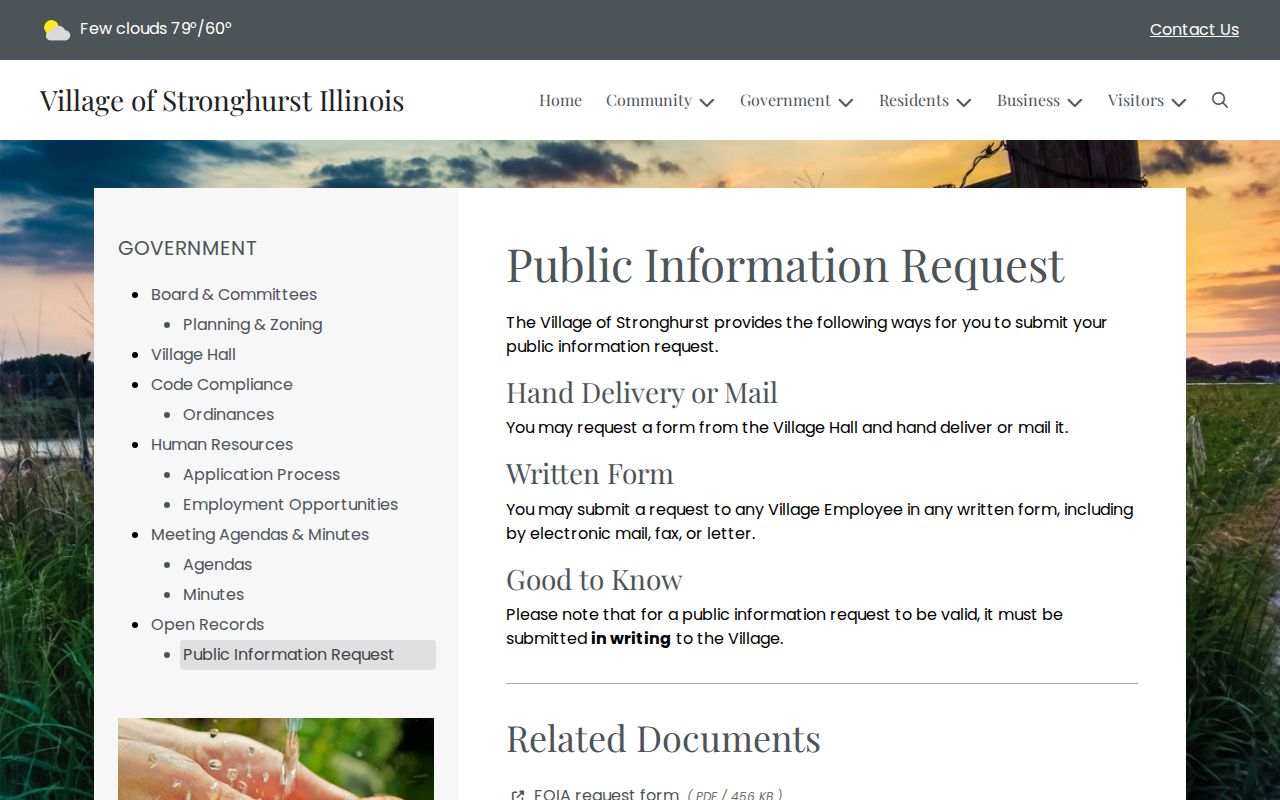The image size is (1280, 800).
Task: Open the Government nav label
Action: pos(785,100)
